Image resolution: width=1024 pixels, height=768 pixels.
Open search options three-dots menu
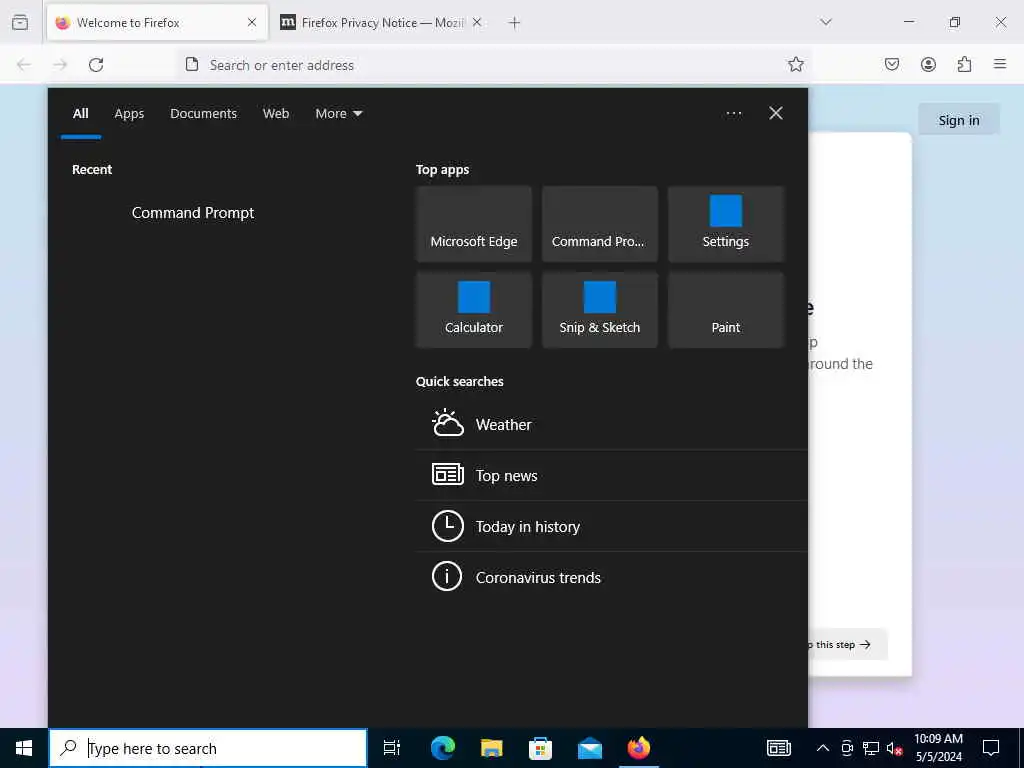pos(734,114)
